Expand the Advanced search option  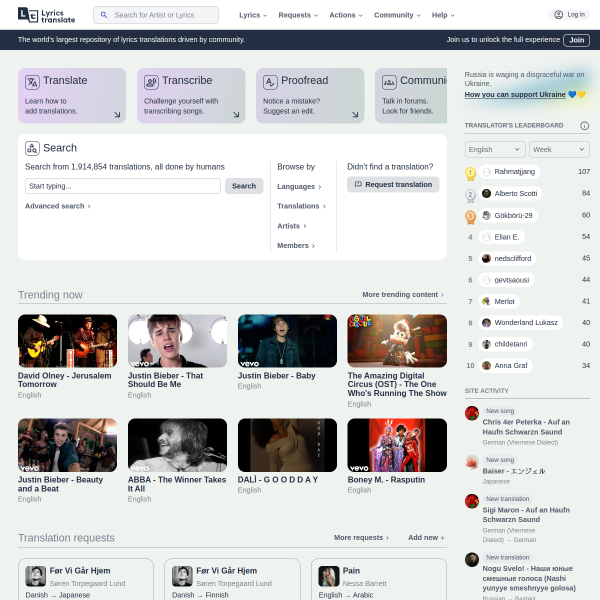tap(58, 206)
